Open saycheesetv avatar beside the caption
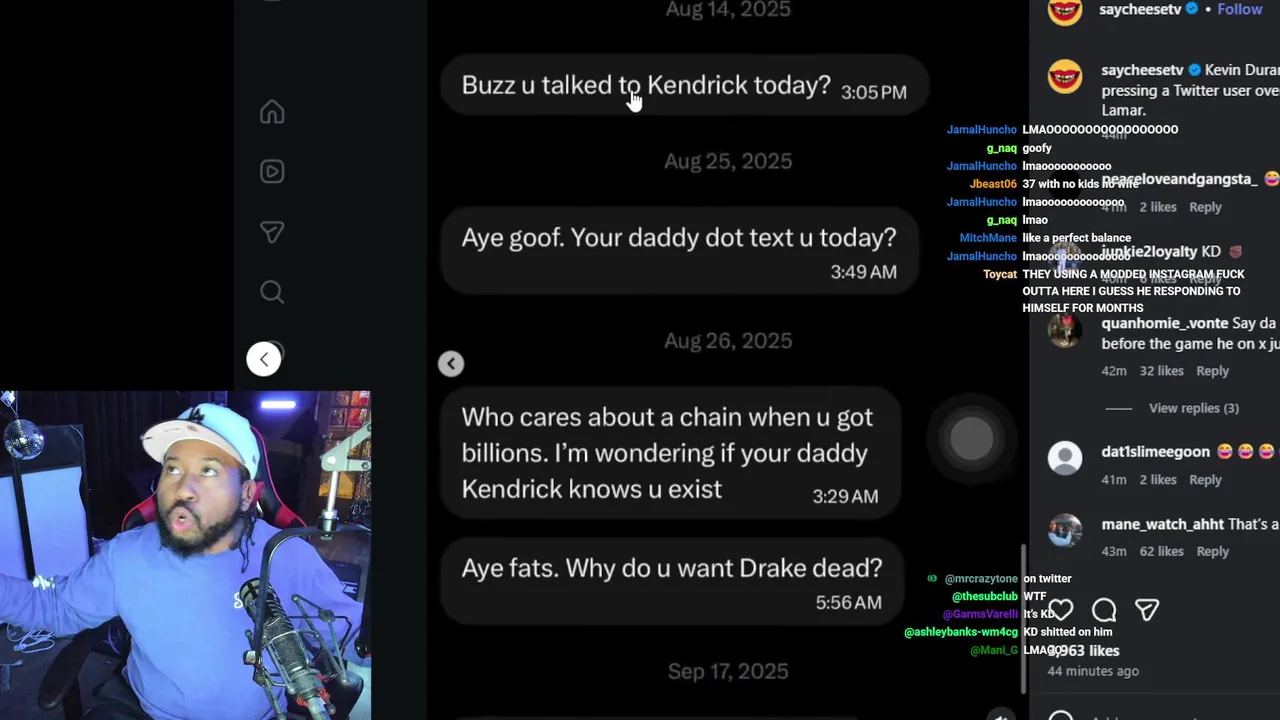Screen dimensions: 1280x720 click(1065, 77)
